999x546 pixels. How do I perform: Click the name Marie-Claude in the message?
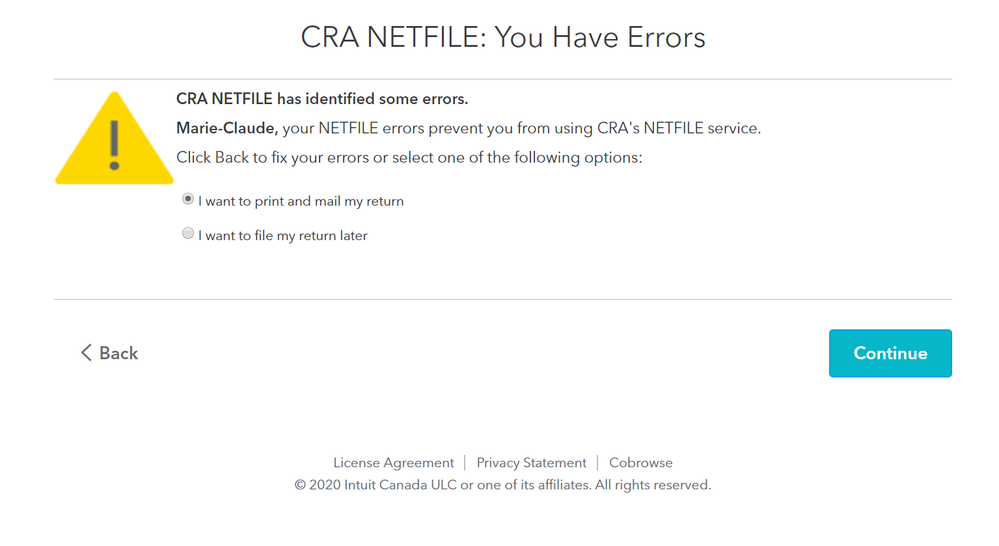pyautogui.click(x=227, y=128)
